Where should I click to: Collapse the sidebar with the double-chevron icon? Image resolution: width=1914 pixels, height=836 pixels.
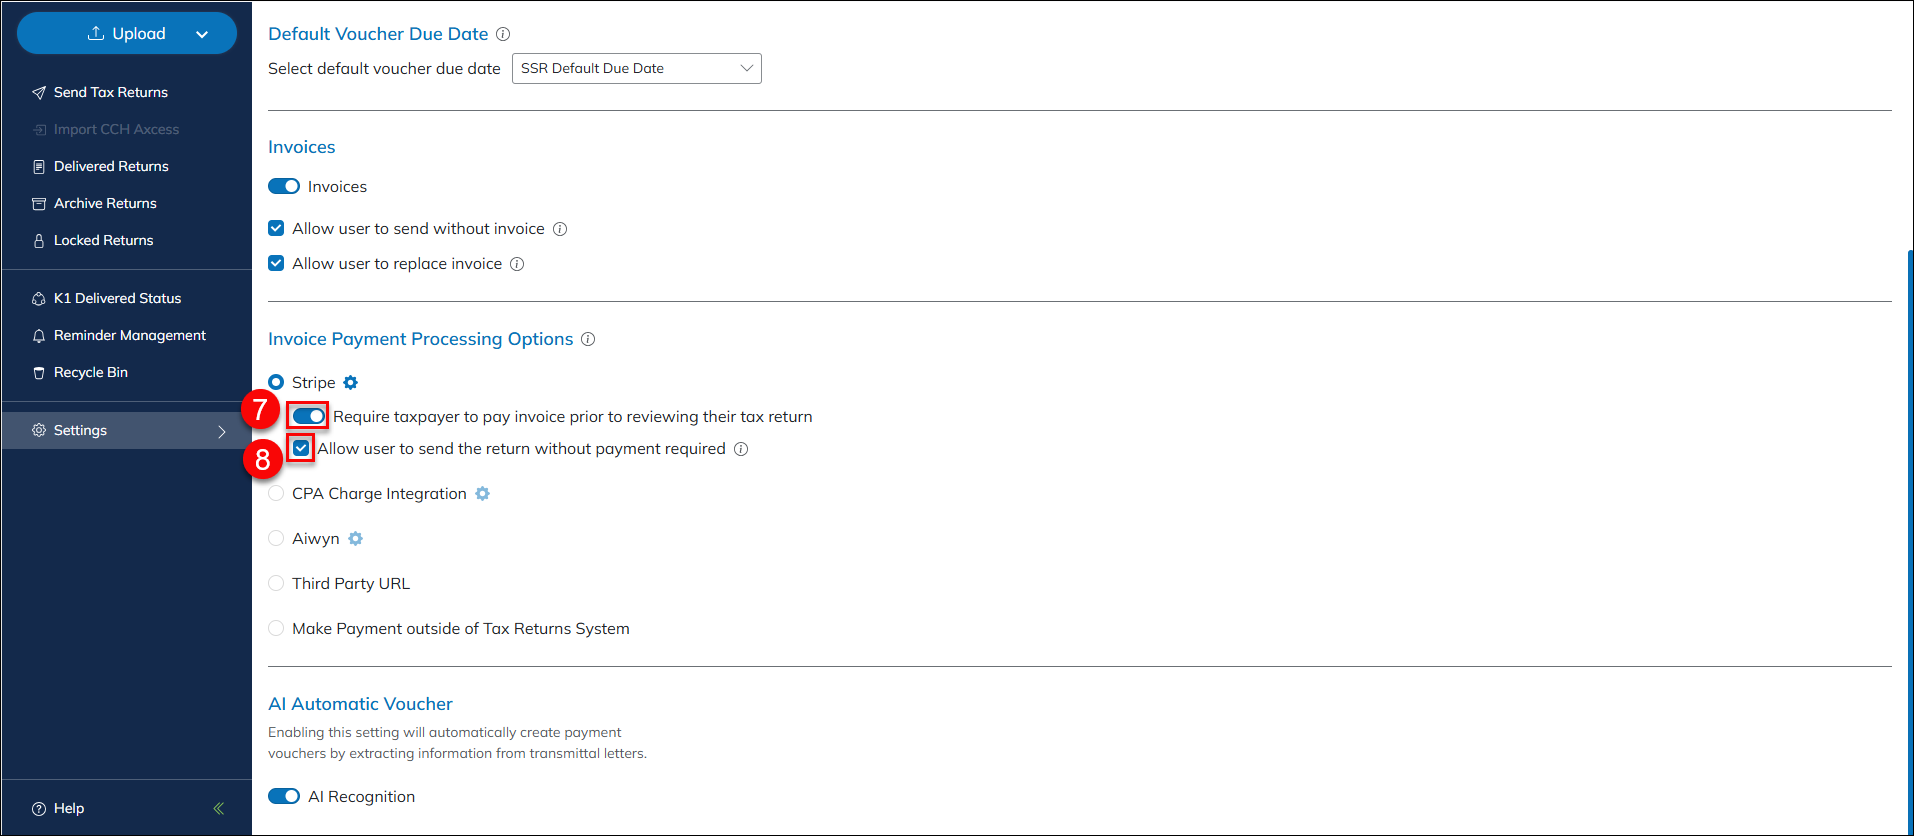[218, 808]
